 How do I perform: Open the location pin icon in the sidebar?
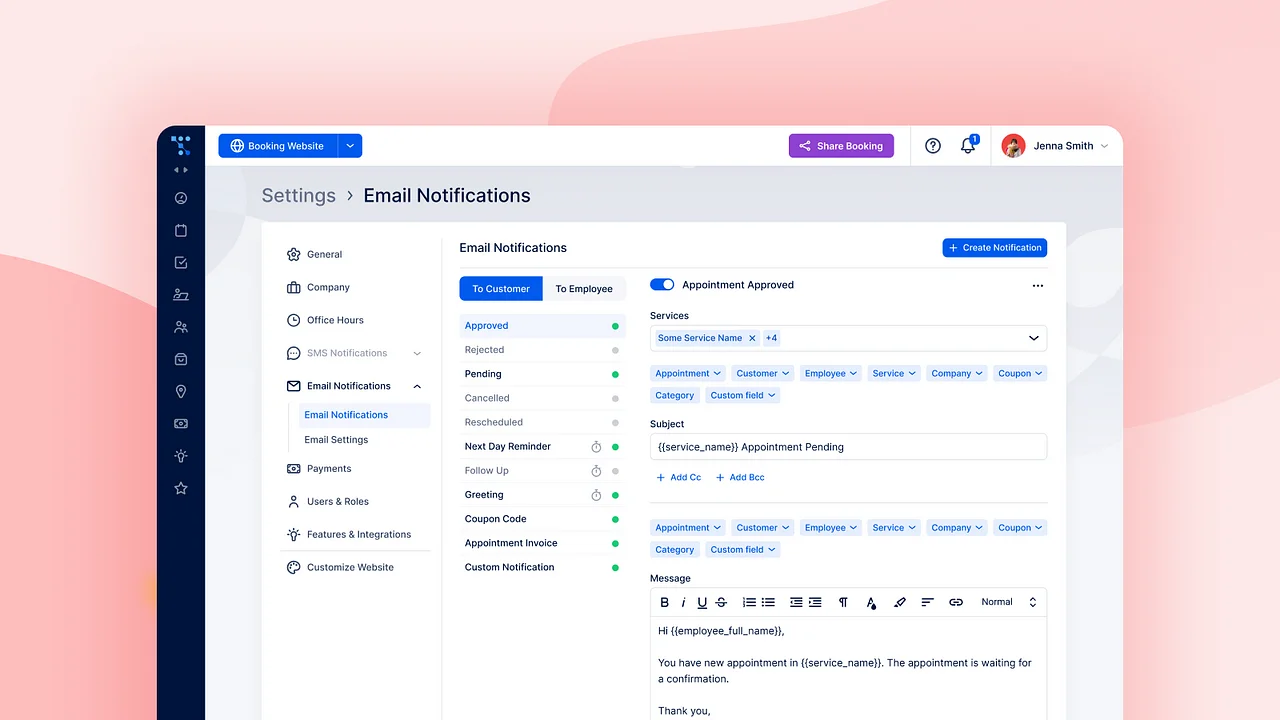pyautogui.click(x=180, y=391)
